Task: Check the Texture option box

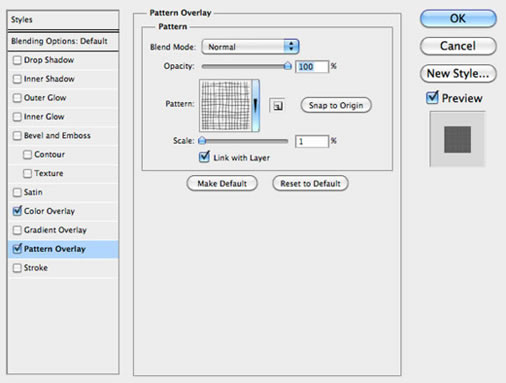Action: 27,174
